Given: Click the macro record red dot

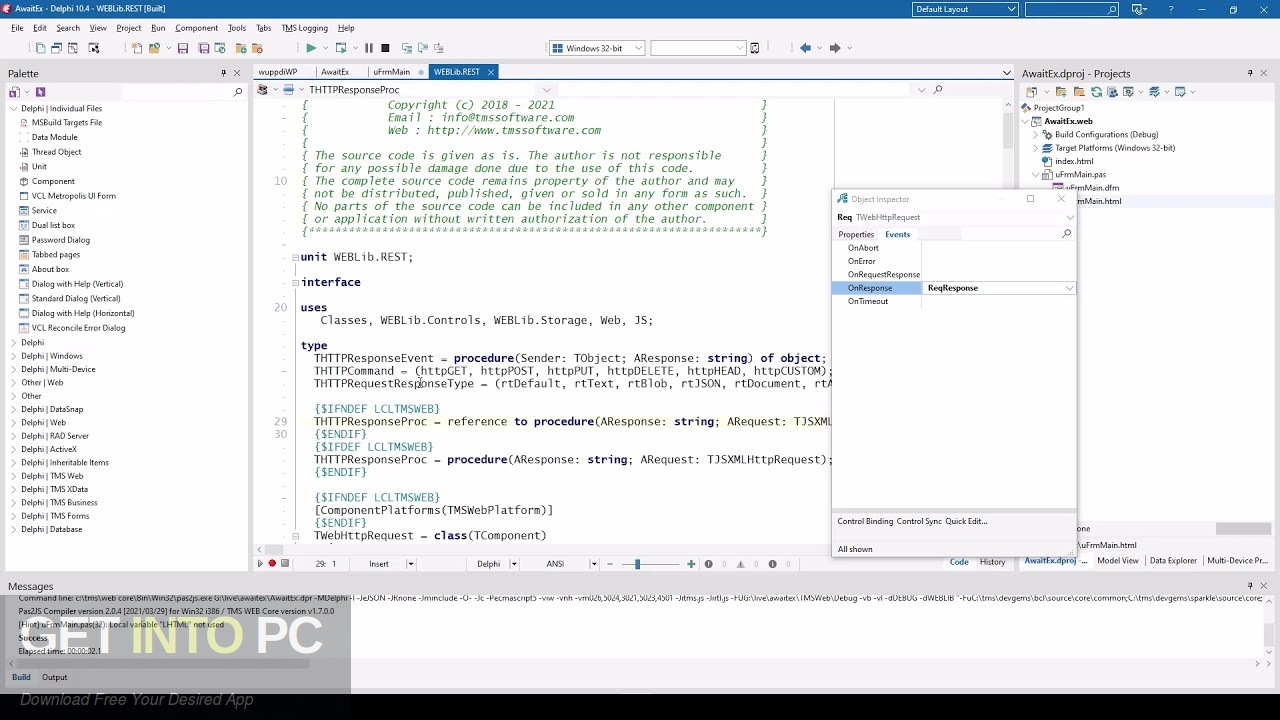Looking at the screenshot, I should (272, 564).
